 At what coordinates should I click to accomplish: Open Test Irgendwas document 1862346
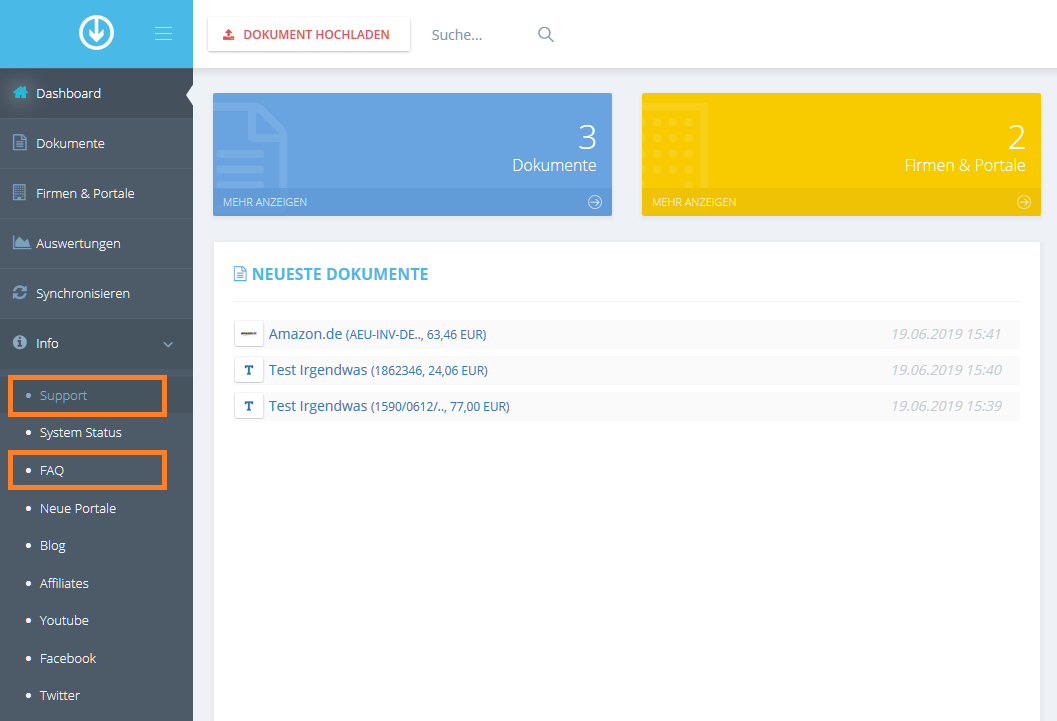click(378, 370)
